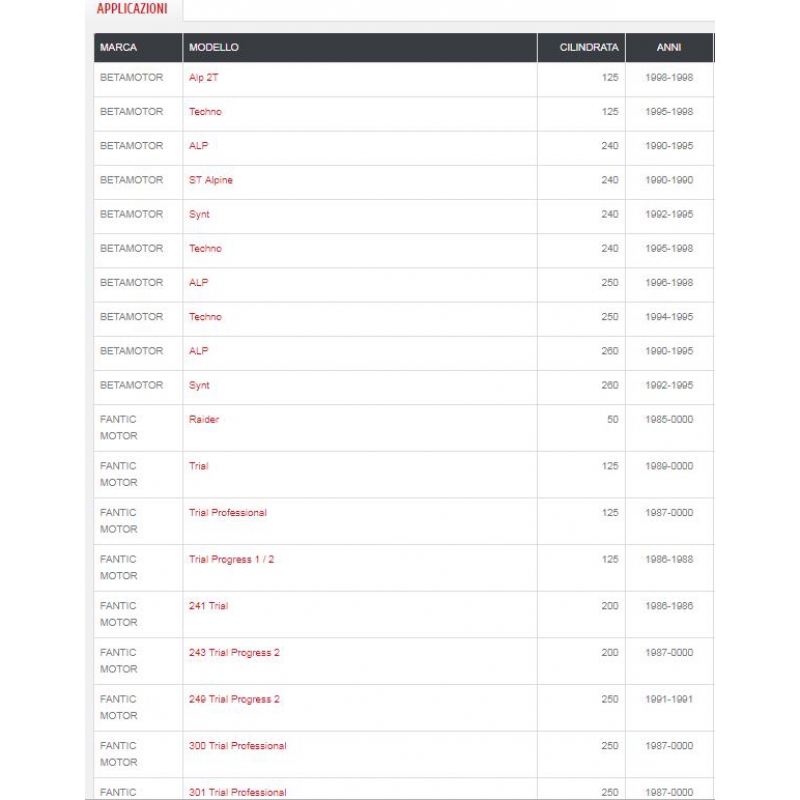Viewport: 800px width, 800px height.
Task: Click the Alp 2T model link
Action: 204,78
